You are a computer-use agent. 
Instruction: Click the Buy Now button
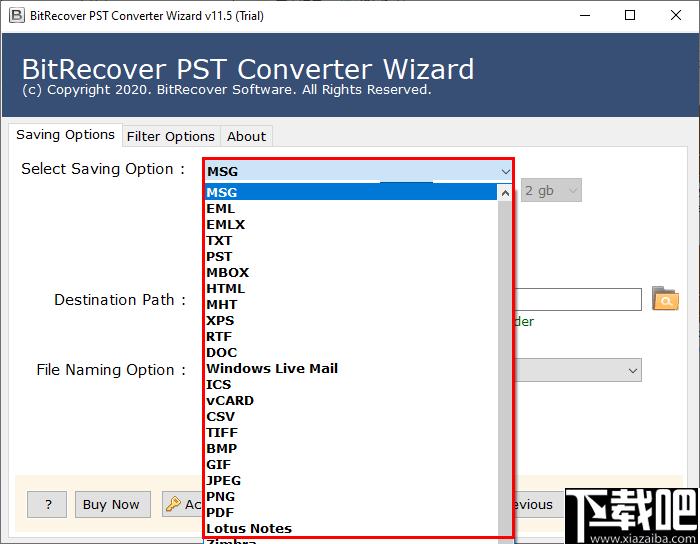click(112, 505)
